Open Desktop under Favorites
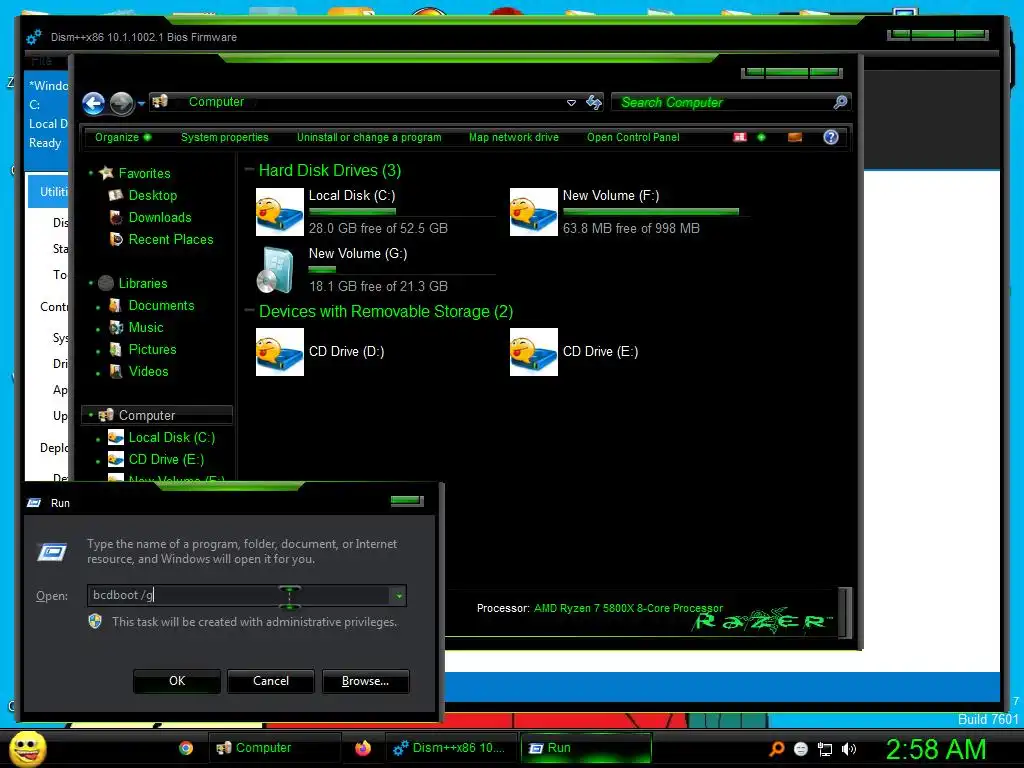1024x768 pixels. (x=153, y=195)
